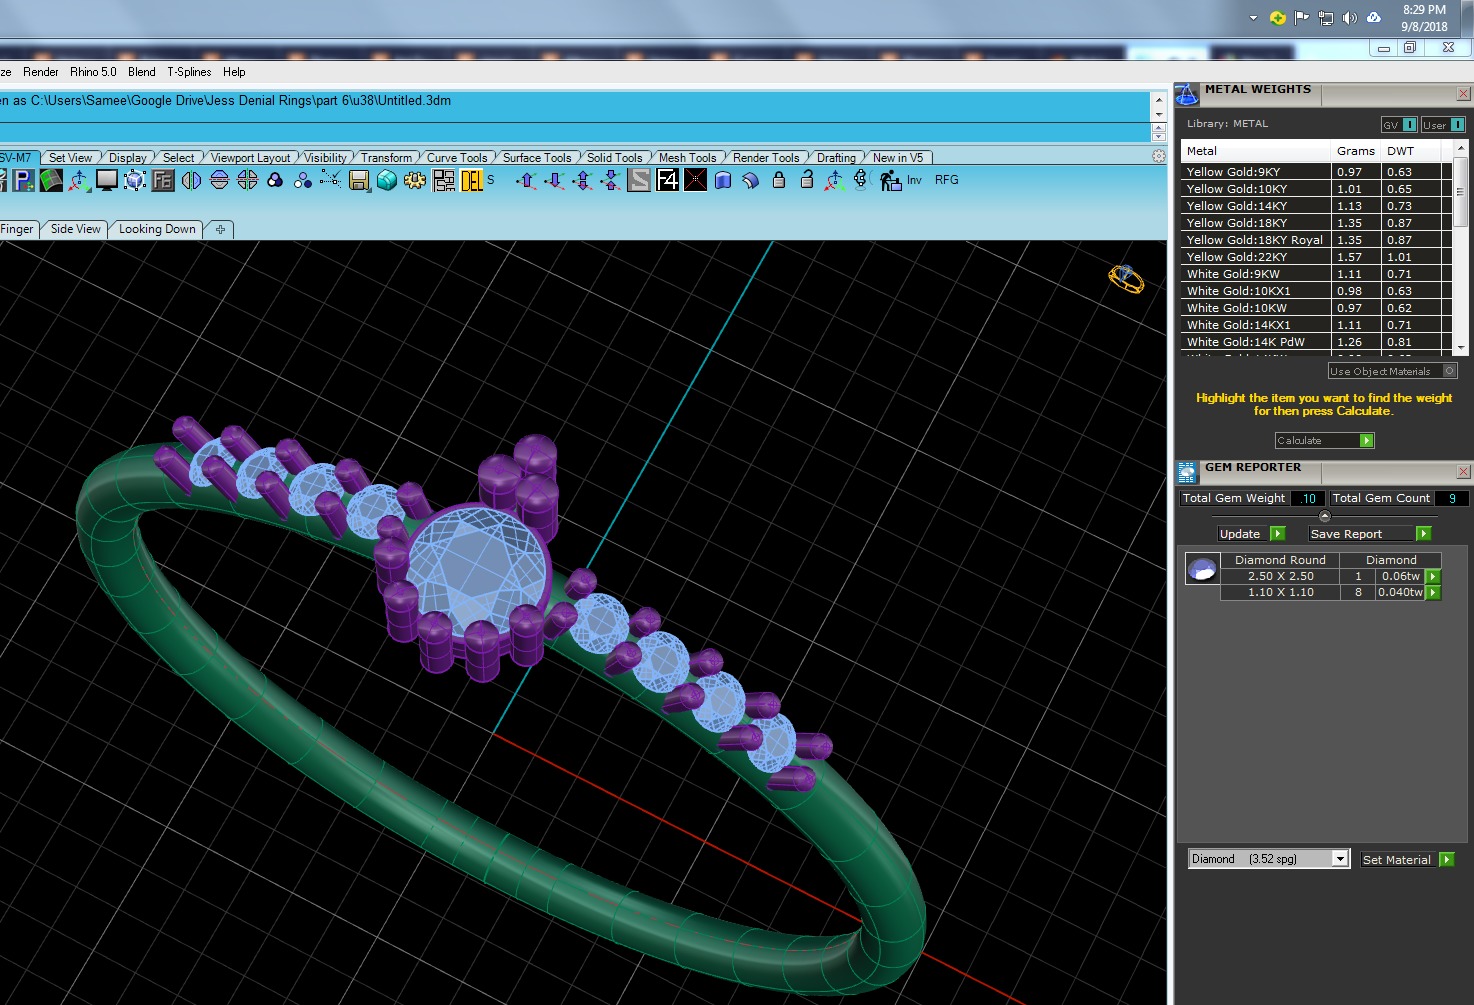This screenshot has height=1005, width=1474.
Task: Click the RFG toolbar button
Action: tap(947, 180)
